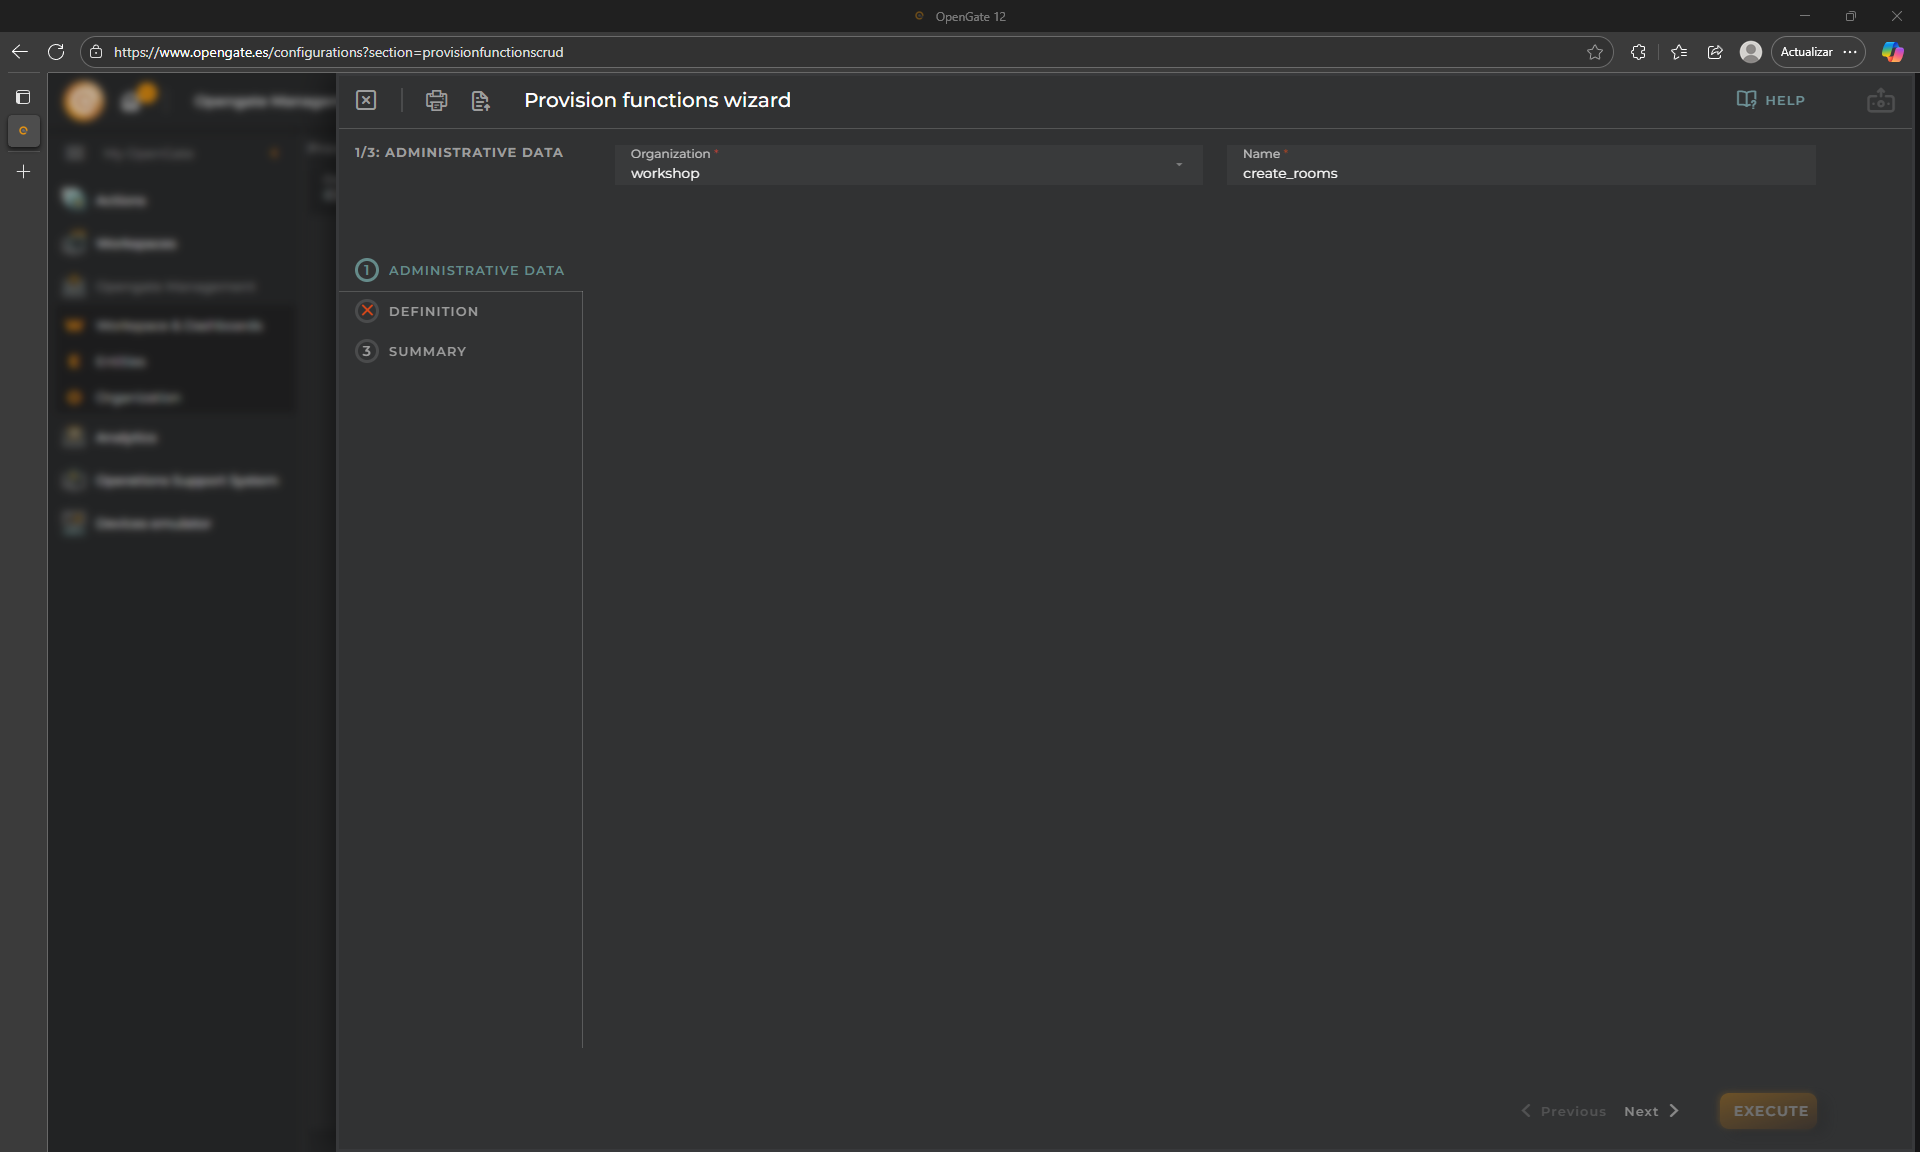
Task: Click the print icon in wizard header
Action: 436,100
